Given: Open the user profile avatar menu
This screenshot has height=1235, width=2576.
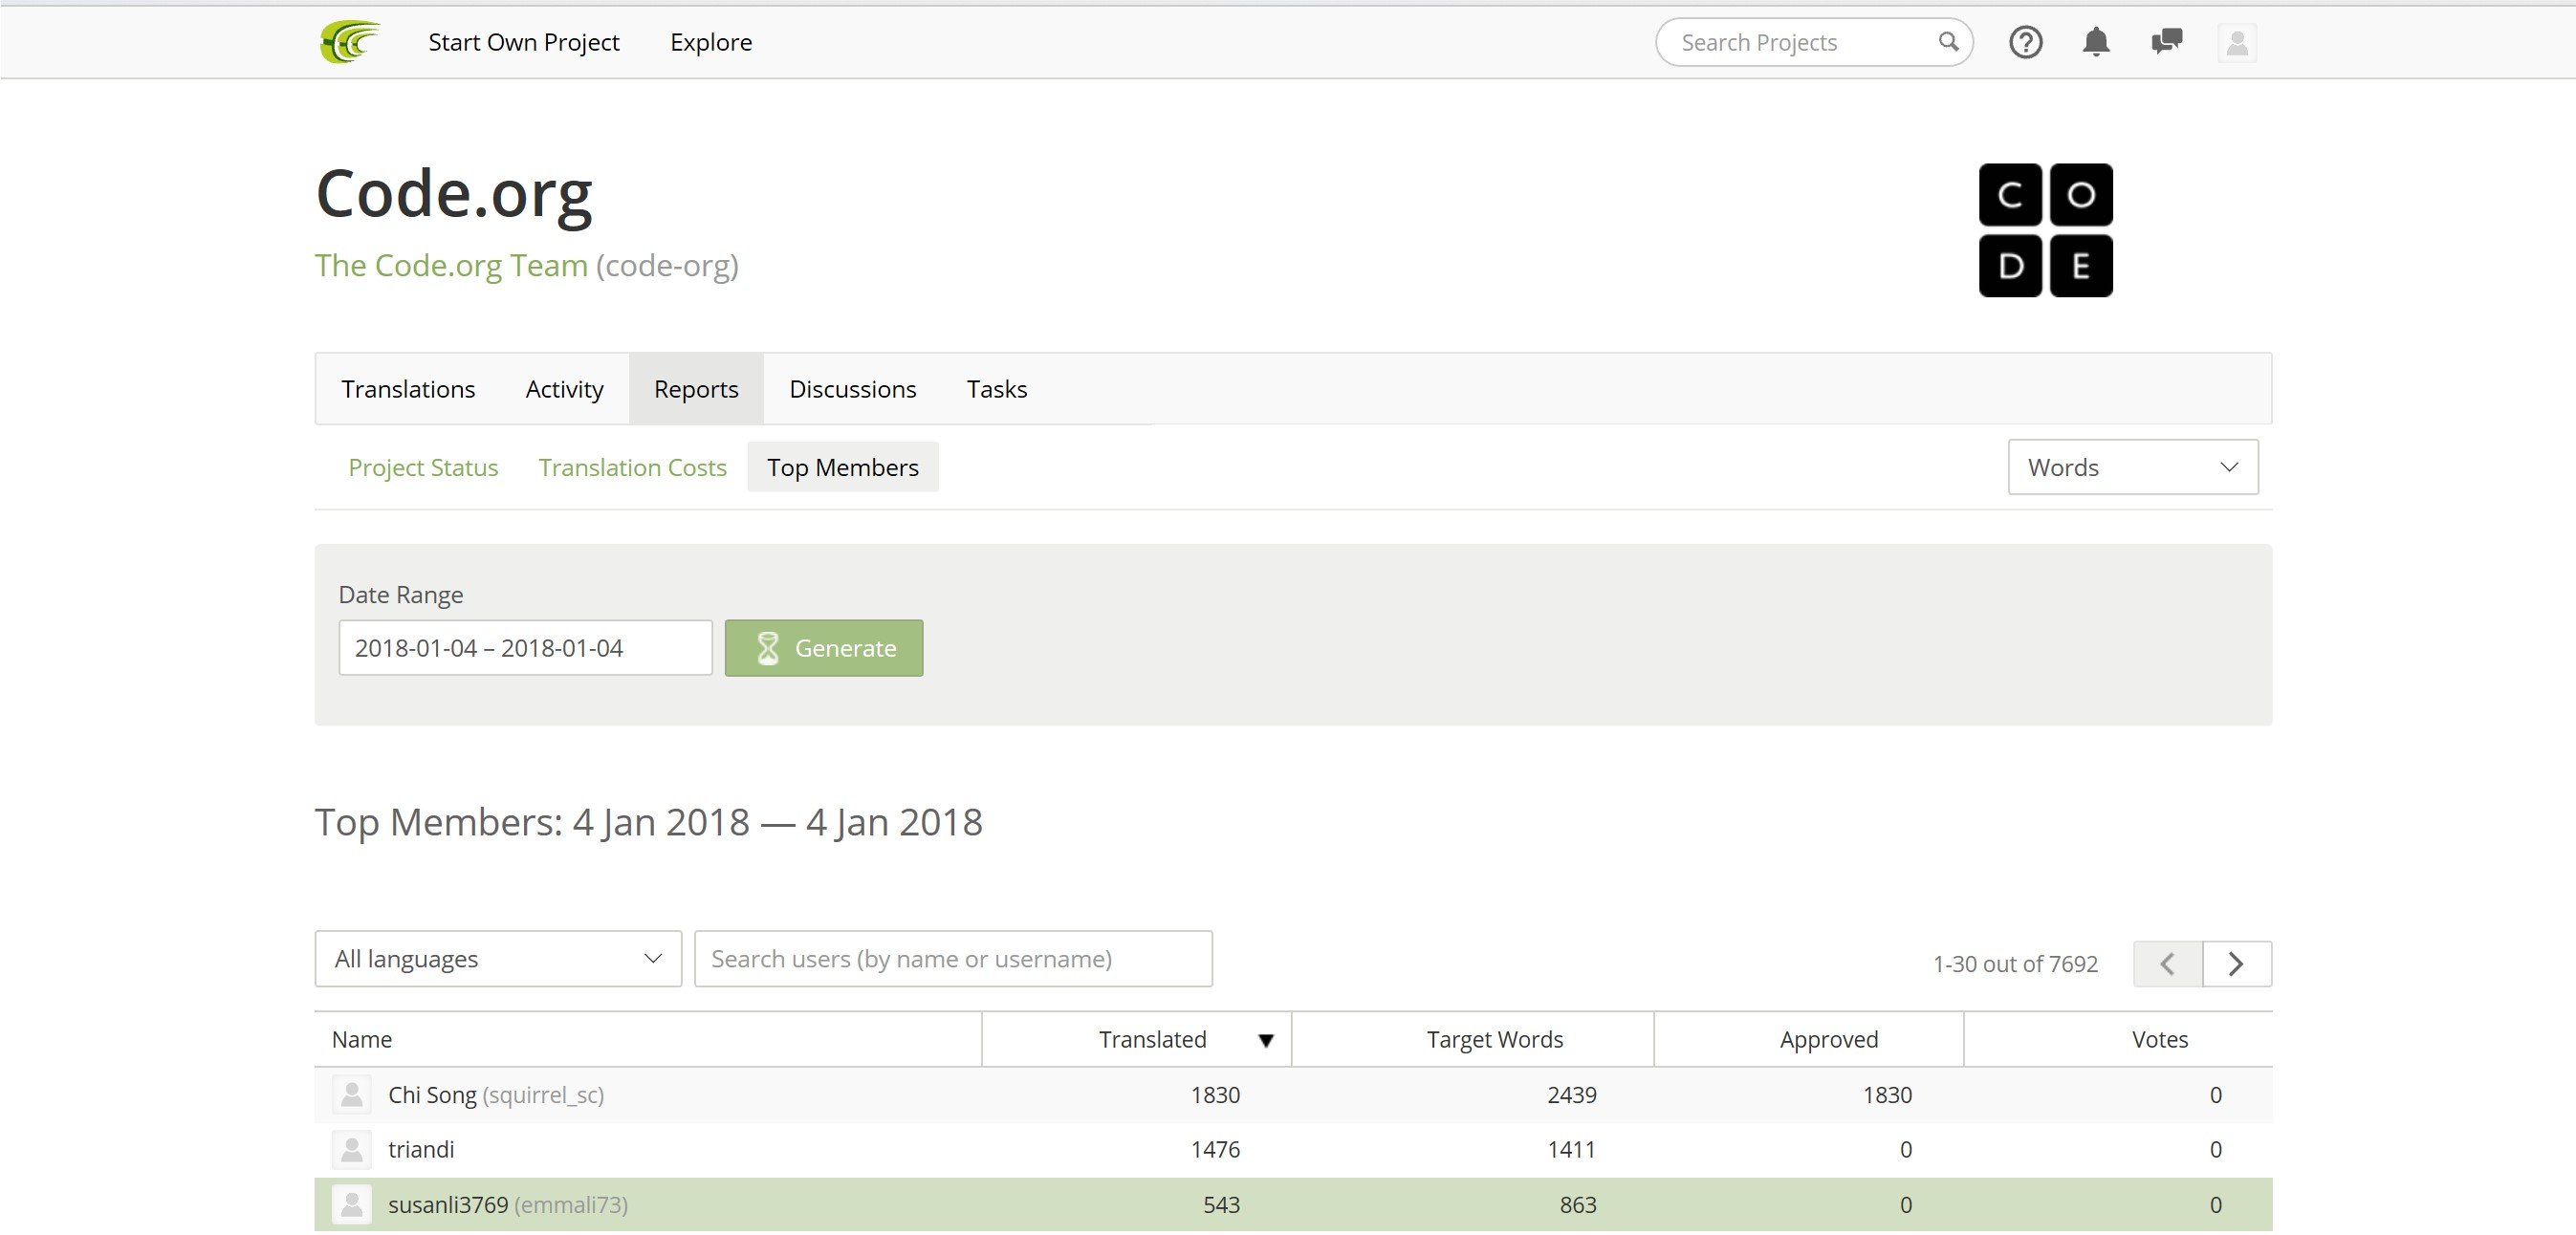Looking at the screenshot, I should [2237, 42].
